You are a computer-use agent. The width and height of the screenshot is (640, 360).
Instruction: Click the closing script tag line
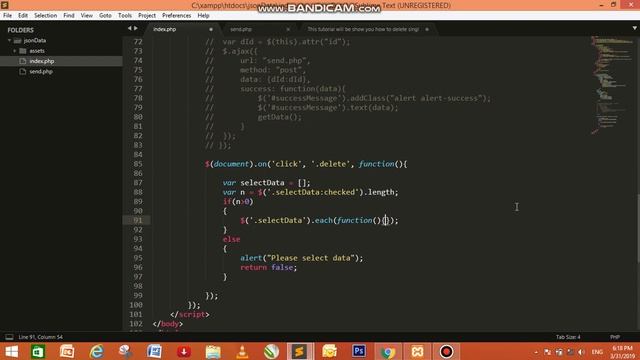click(190, 314)
